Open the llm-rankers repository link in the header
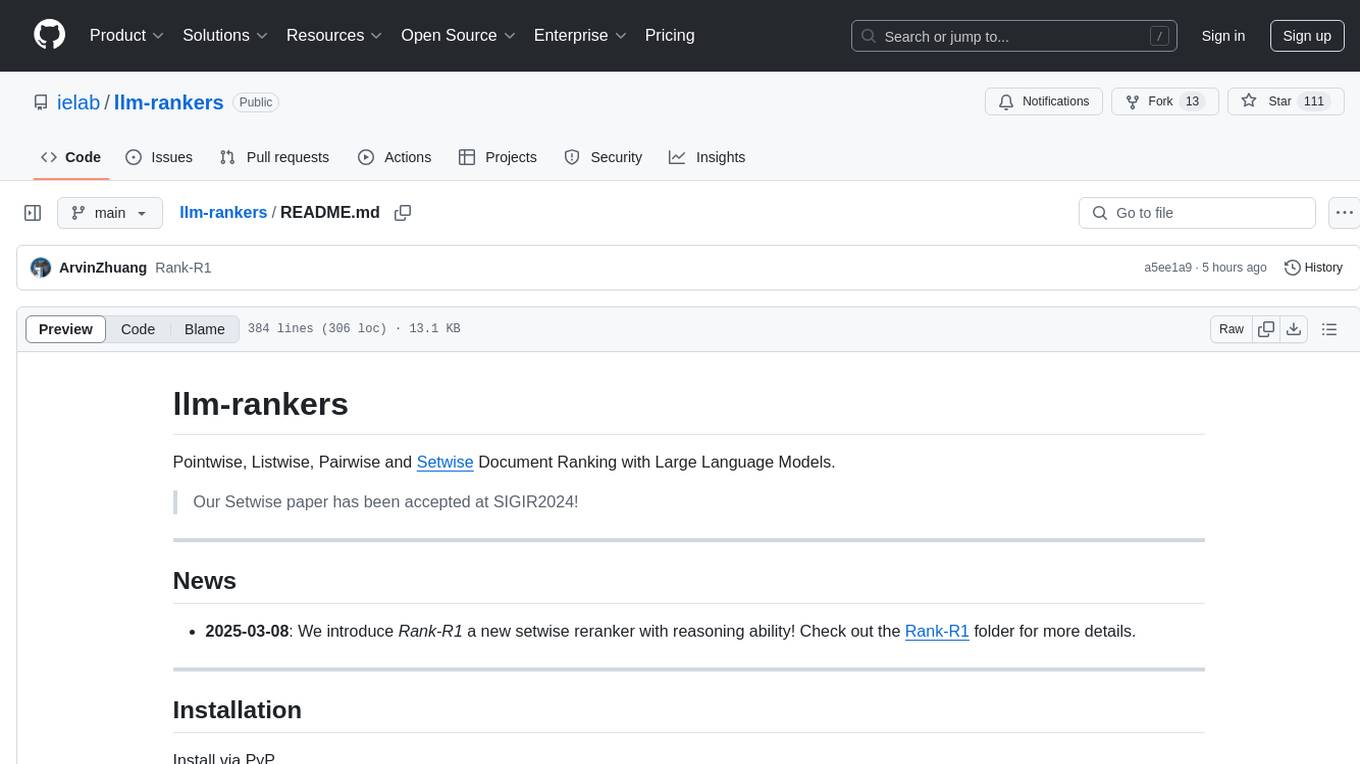The height and width of the screenshot is (764, 1360). [x=169, y=102]
